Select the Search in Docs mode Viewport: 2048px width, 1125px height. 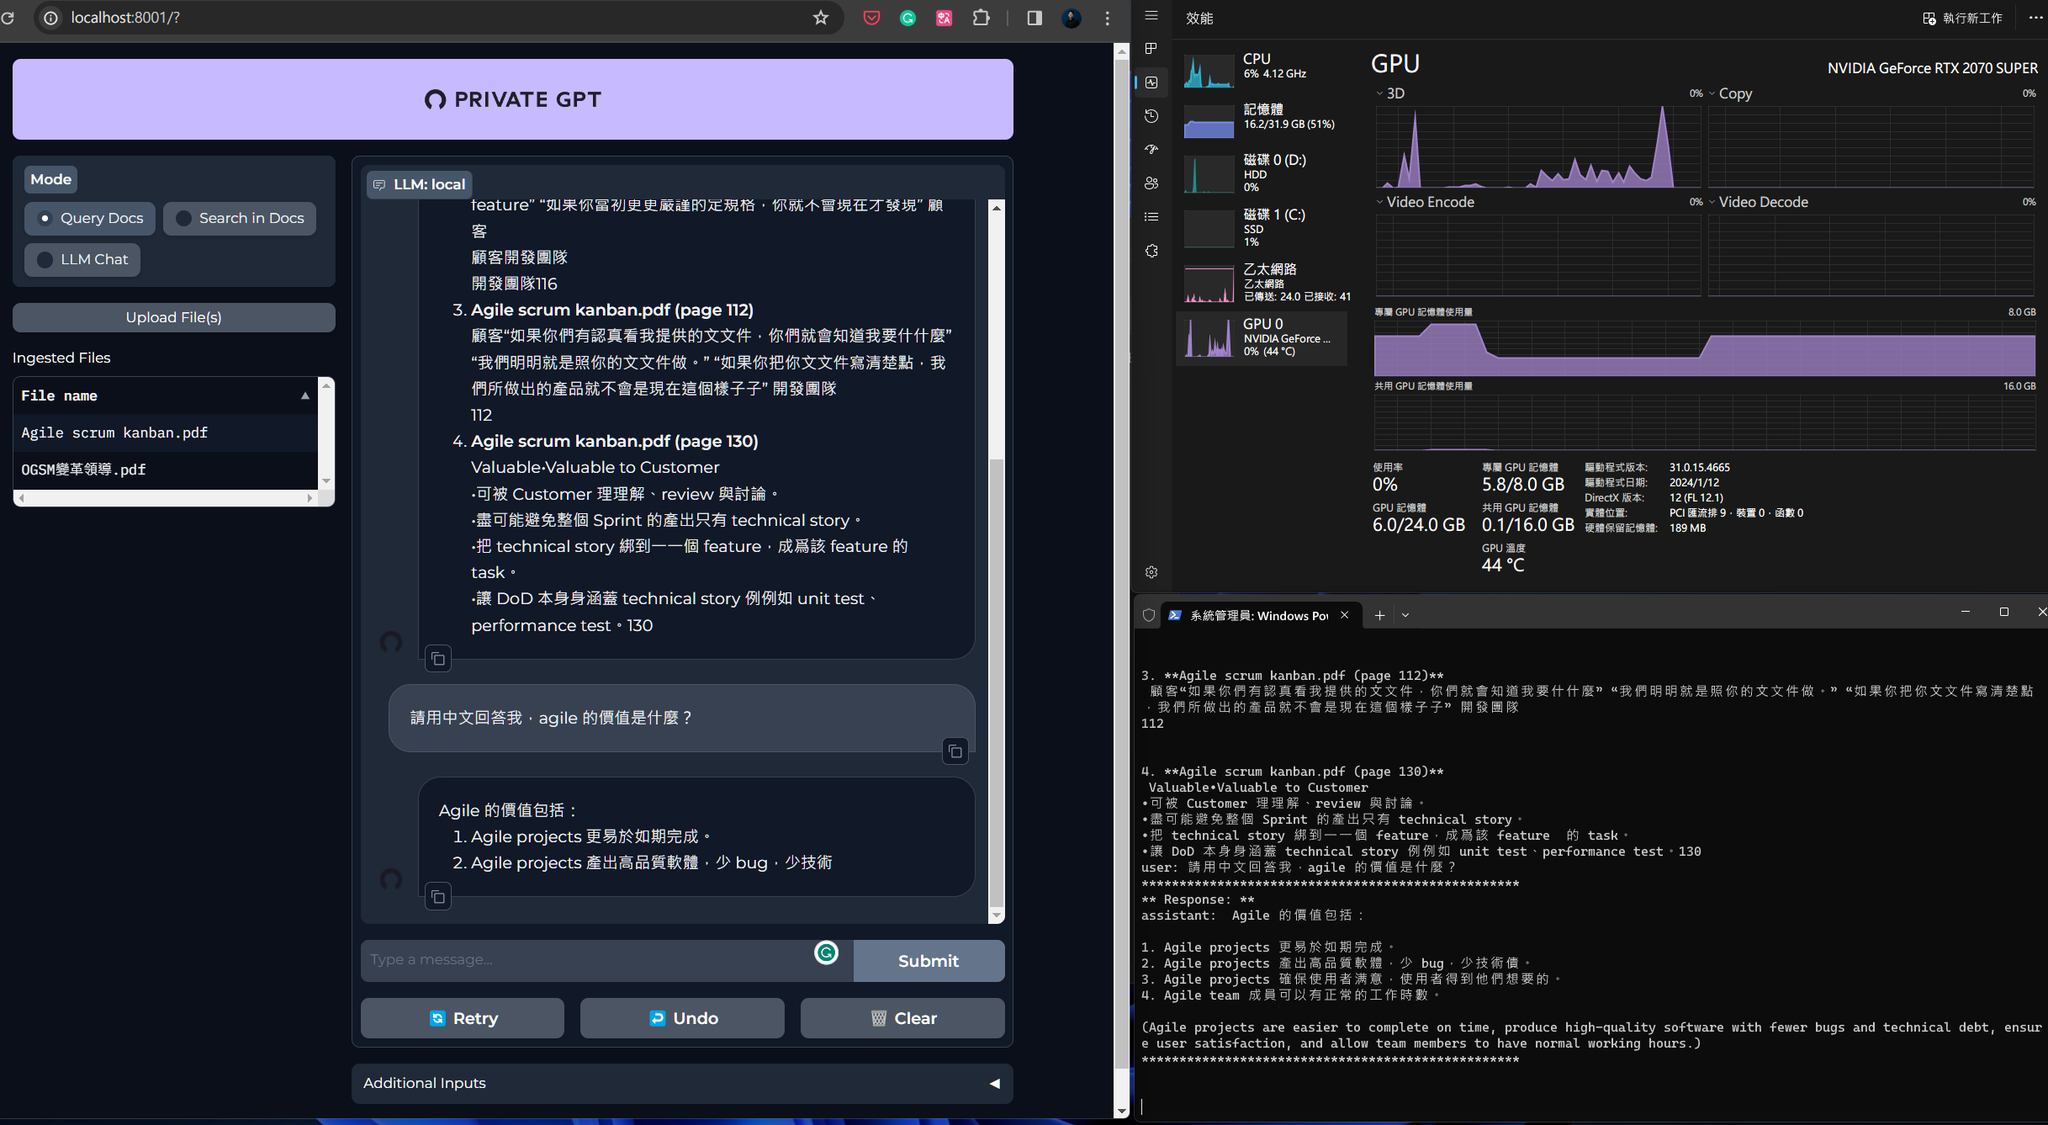click(x=240, y=218)
